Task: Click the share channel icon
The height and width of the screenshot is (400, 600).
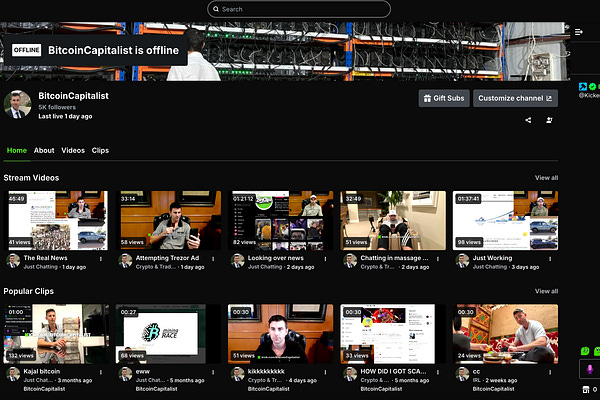Action: coord(528,120)
